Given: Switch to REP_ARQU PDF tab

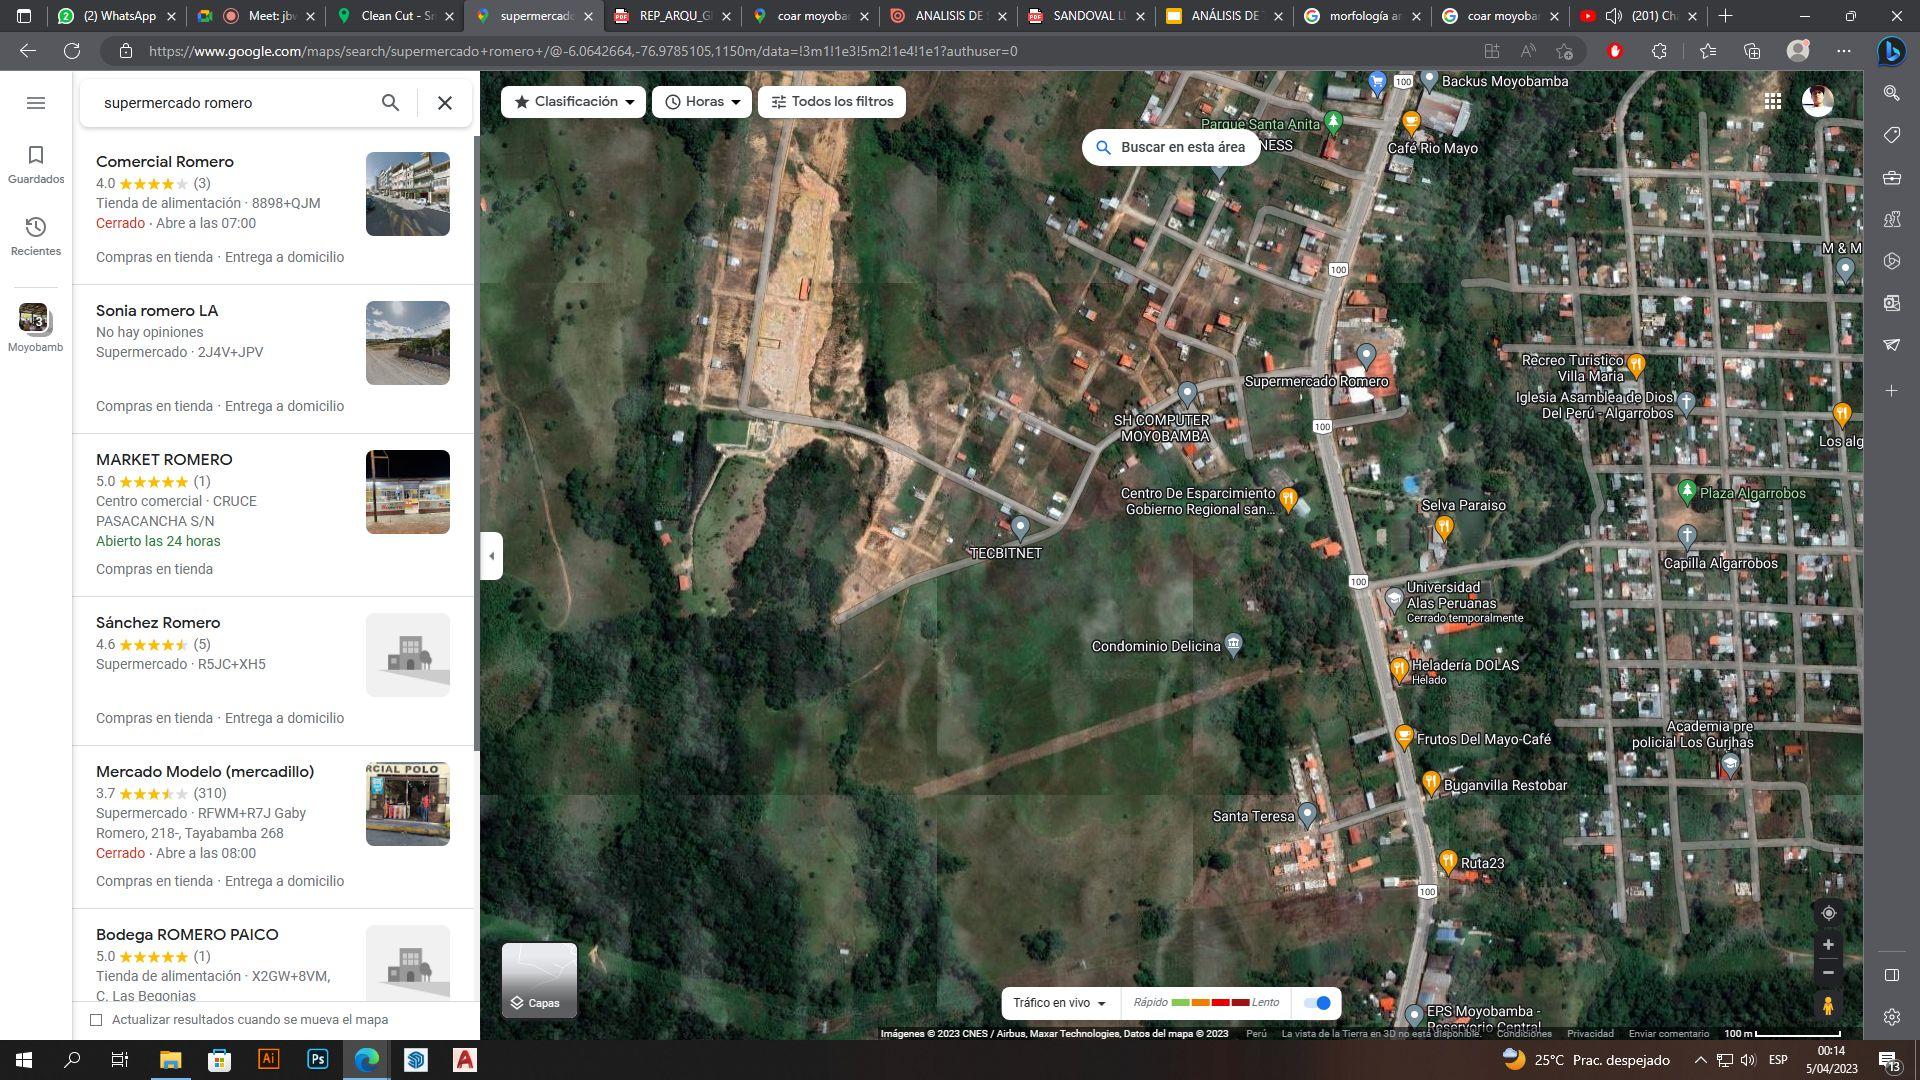Looking at the screenshot, I should point(673,16).
